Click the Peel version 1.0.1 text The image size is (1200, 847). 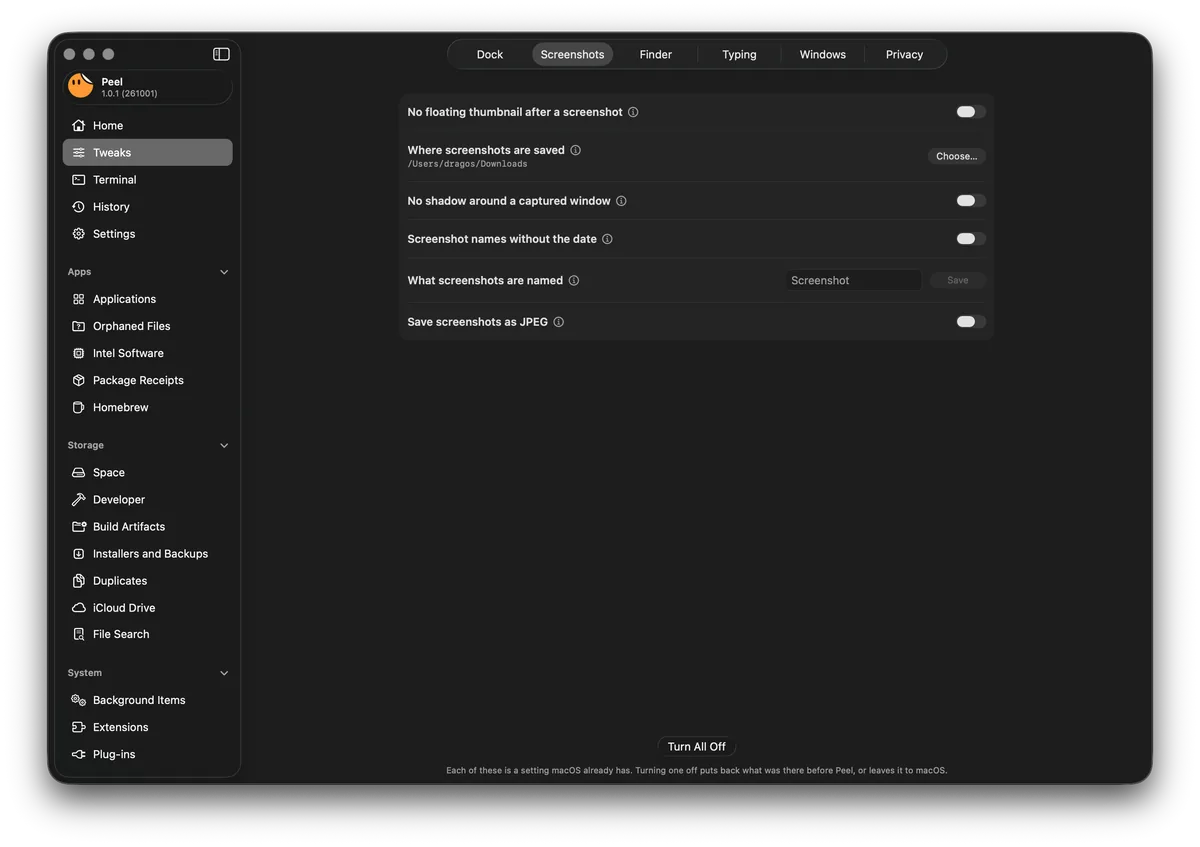(x=129, y=94)
